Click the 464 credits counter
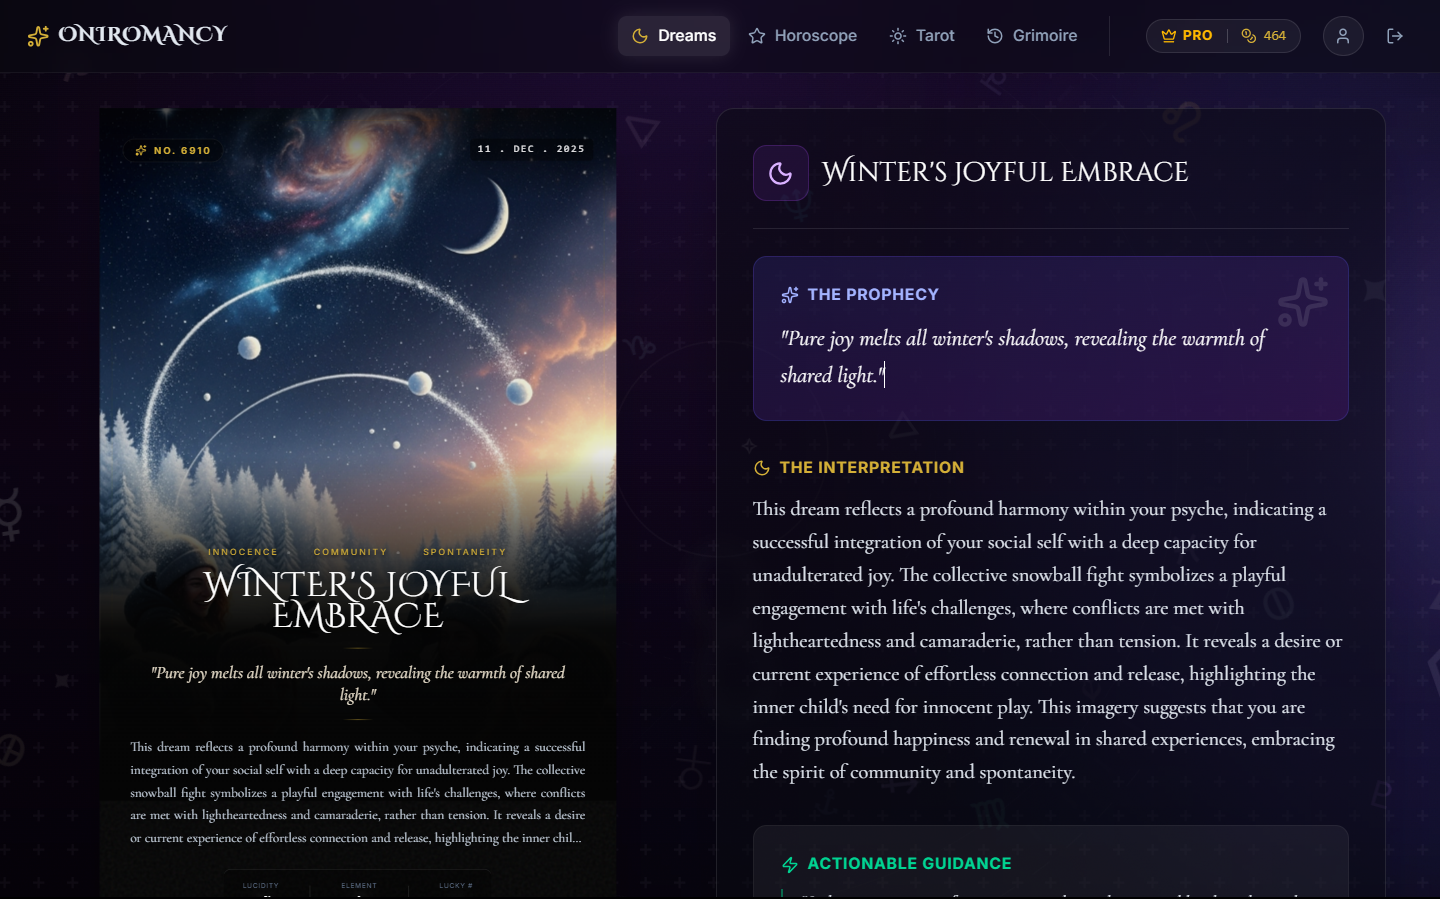The width and height of the screenshot is (1440, 899). click(x=1275, y=36)
